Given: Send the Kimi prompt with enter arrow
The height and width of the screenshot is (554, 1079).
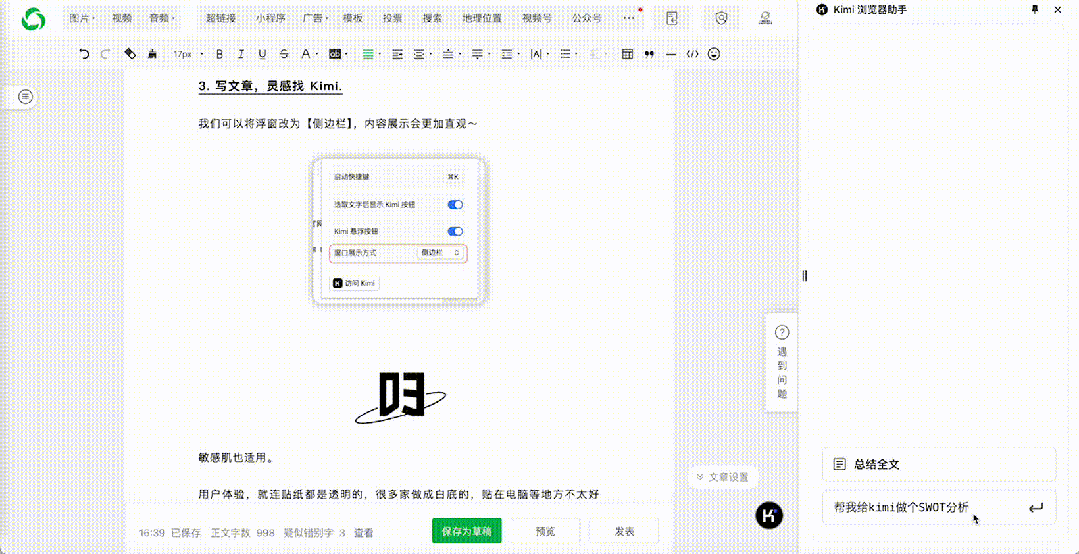Looking at the screenshot, I should pyautogui.click(x=1036, y=508).
